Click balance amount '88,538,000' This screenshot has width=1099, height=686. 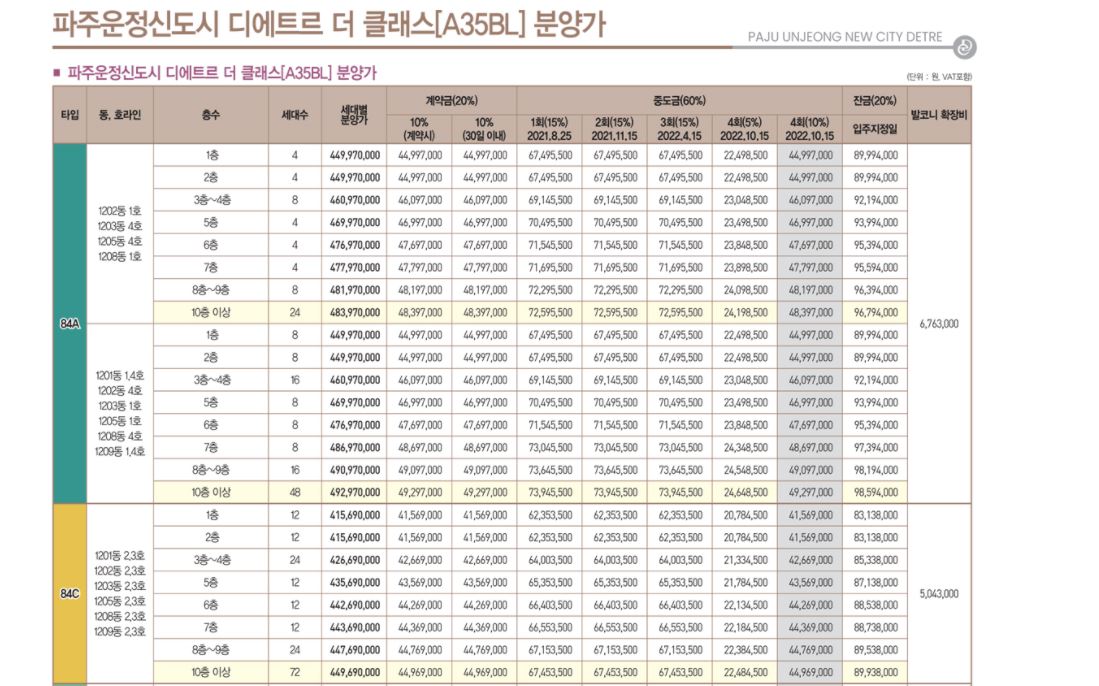click(875, 605)
